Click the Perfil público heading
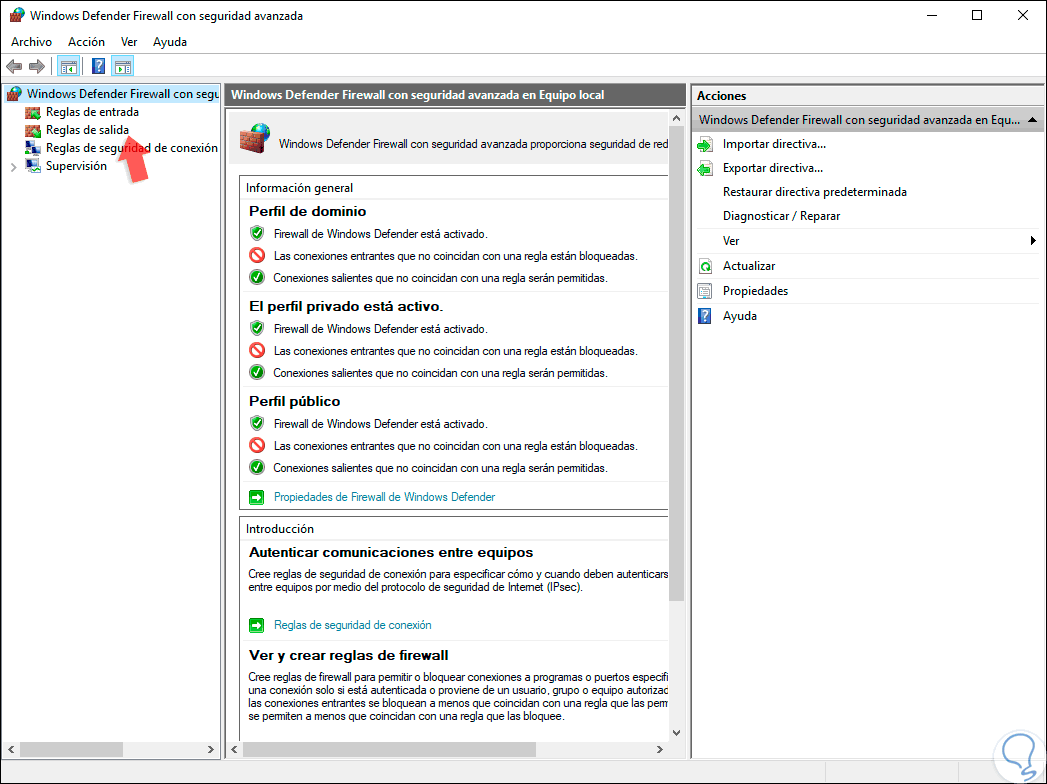The width and height of the screenshot is (1047, 784). tap(294, 401)
